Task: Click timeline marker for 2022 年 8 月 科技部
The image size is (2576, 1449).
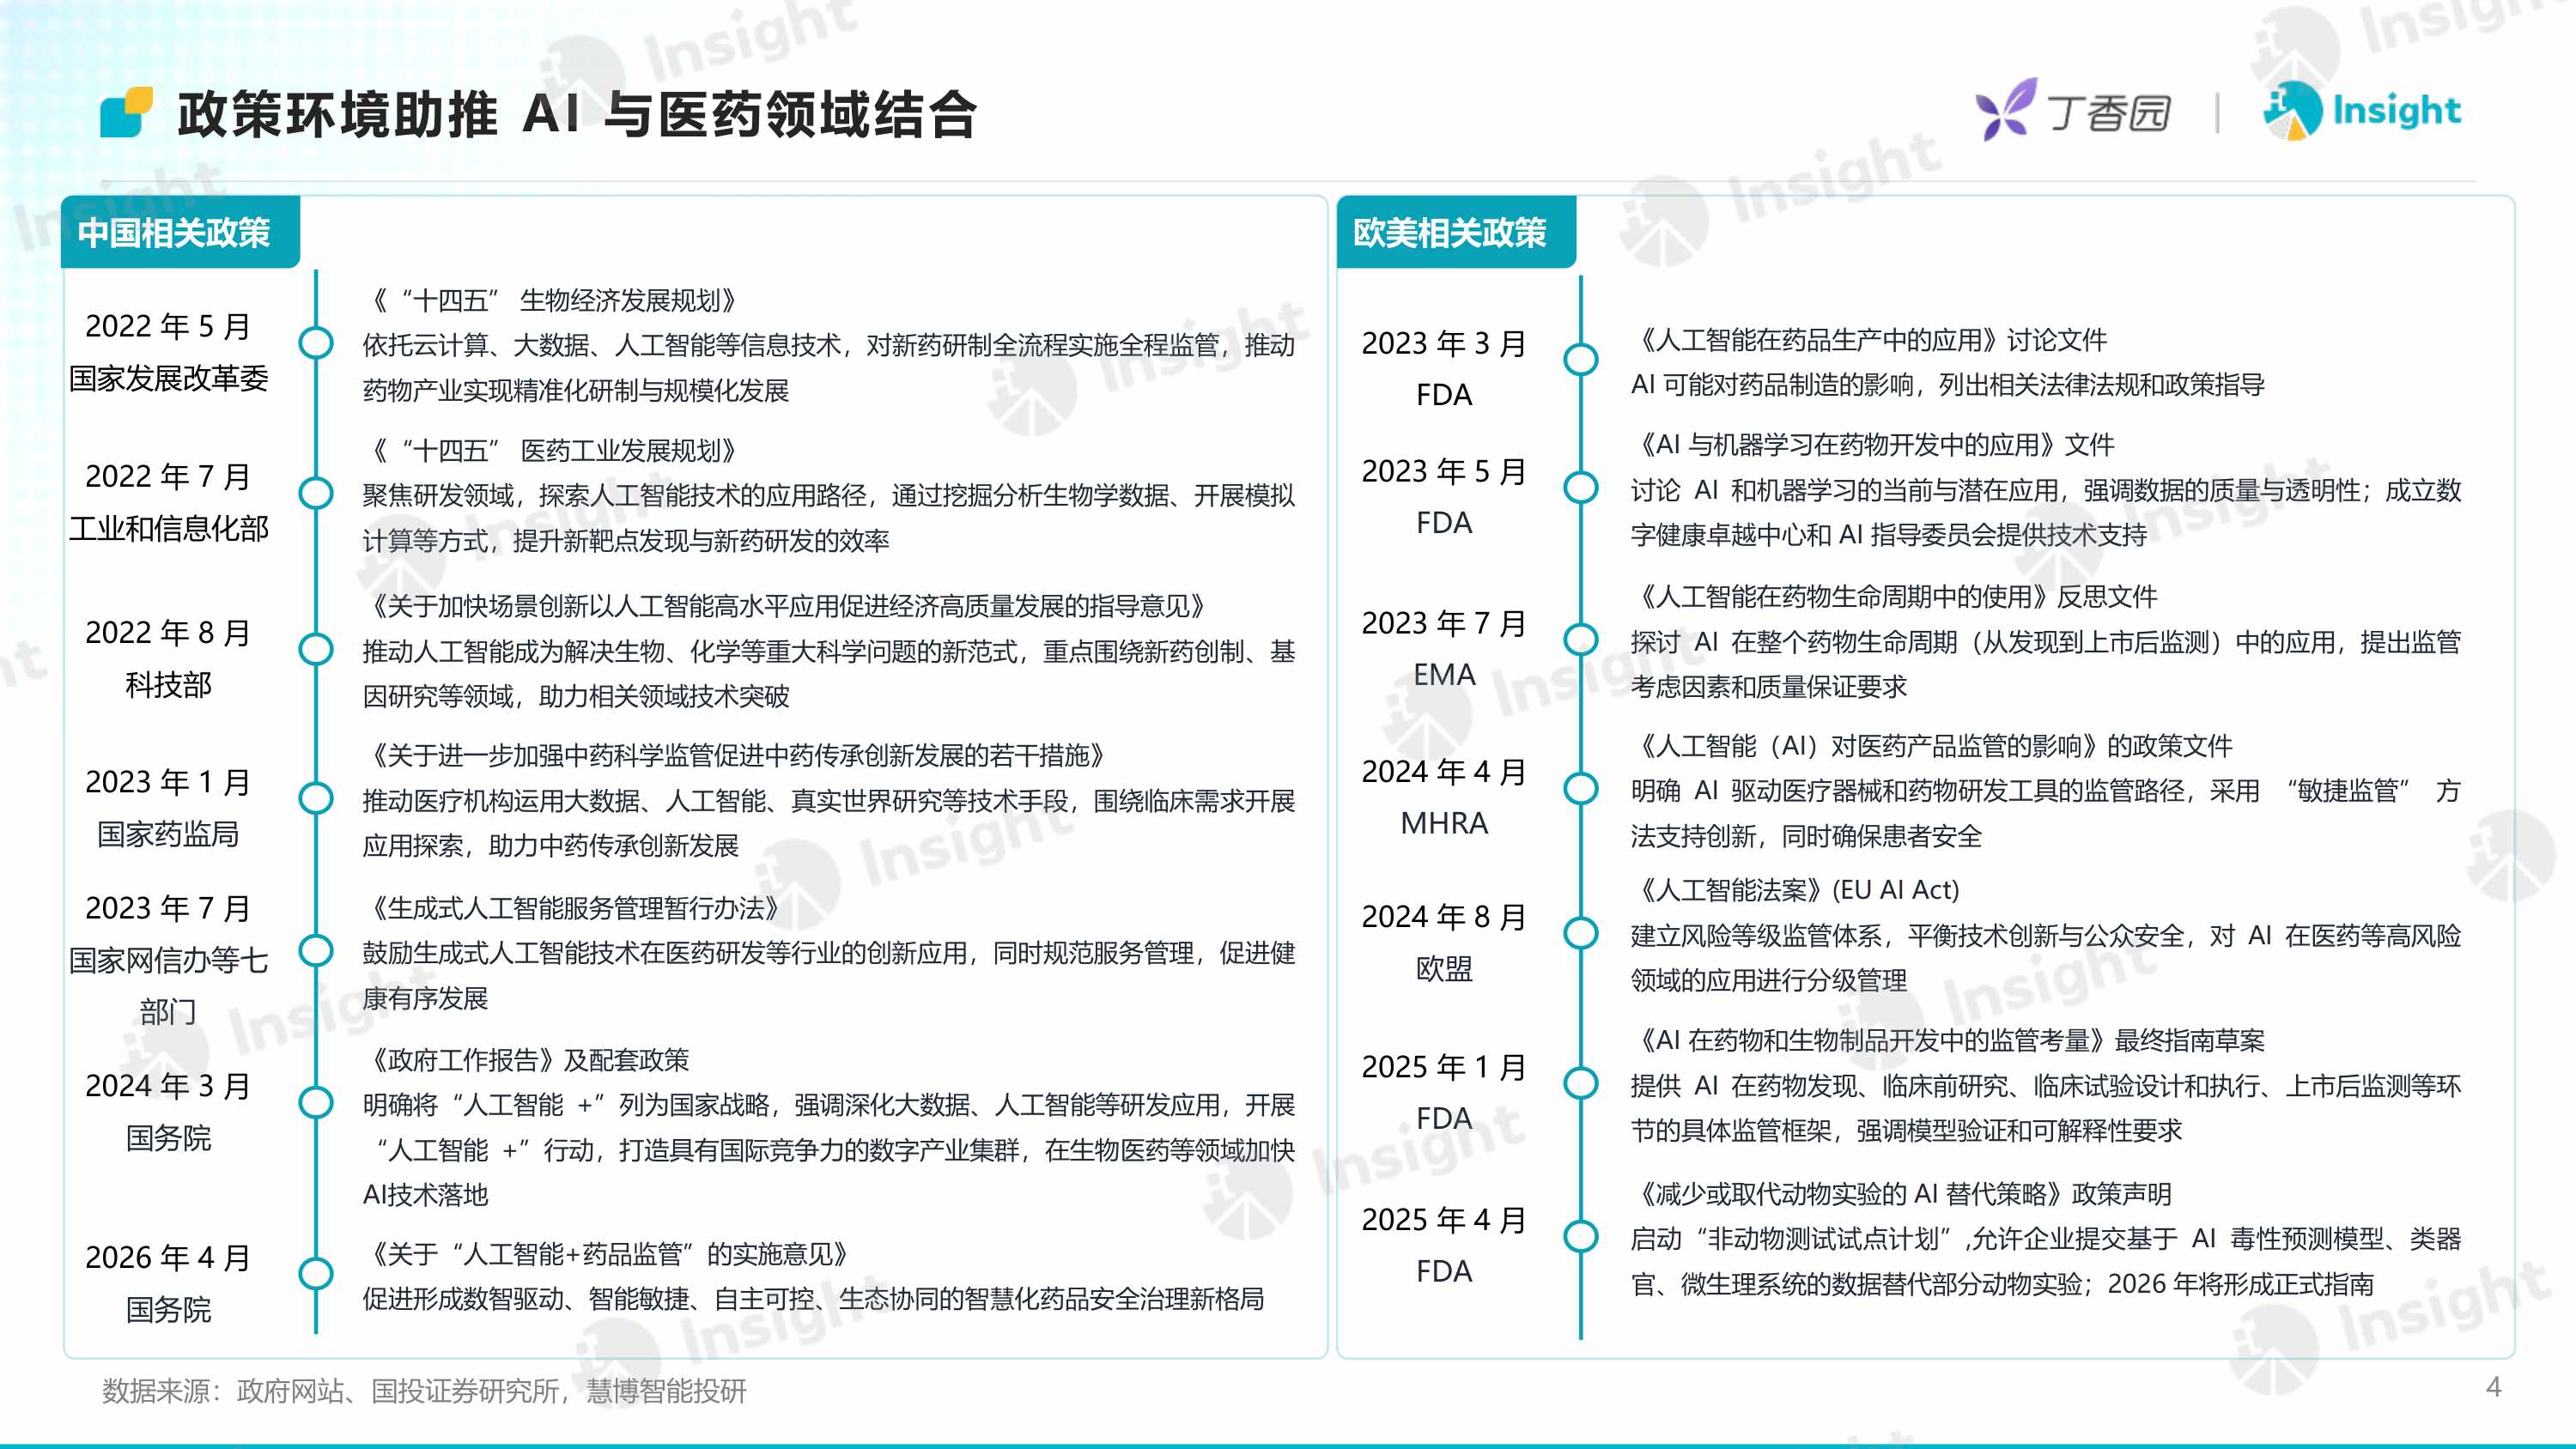Action: click(316, 649)
